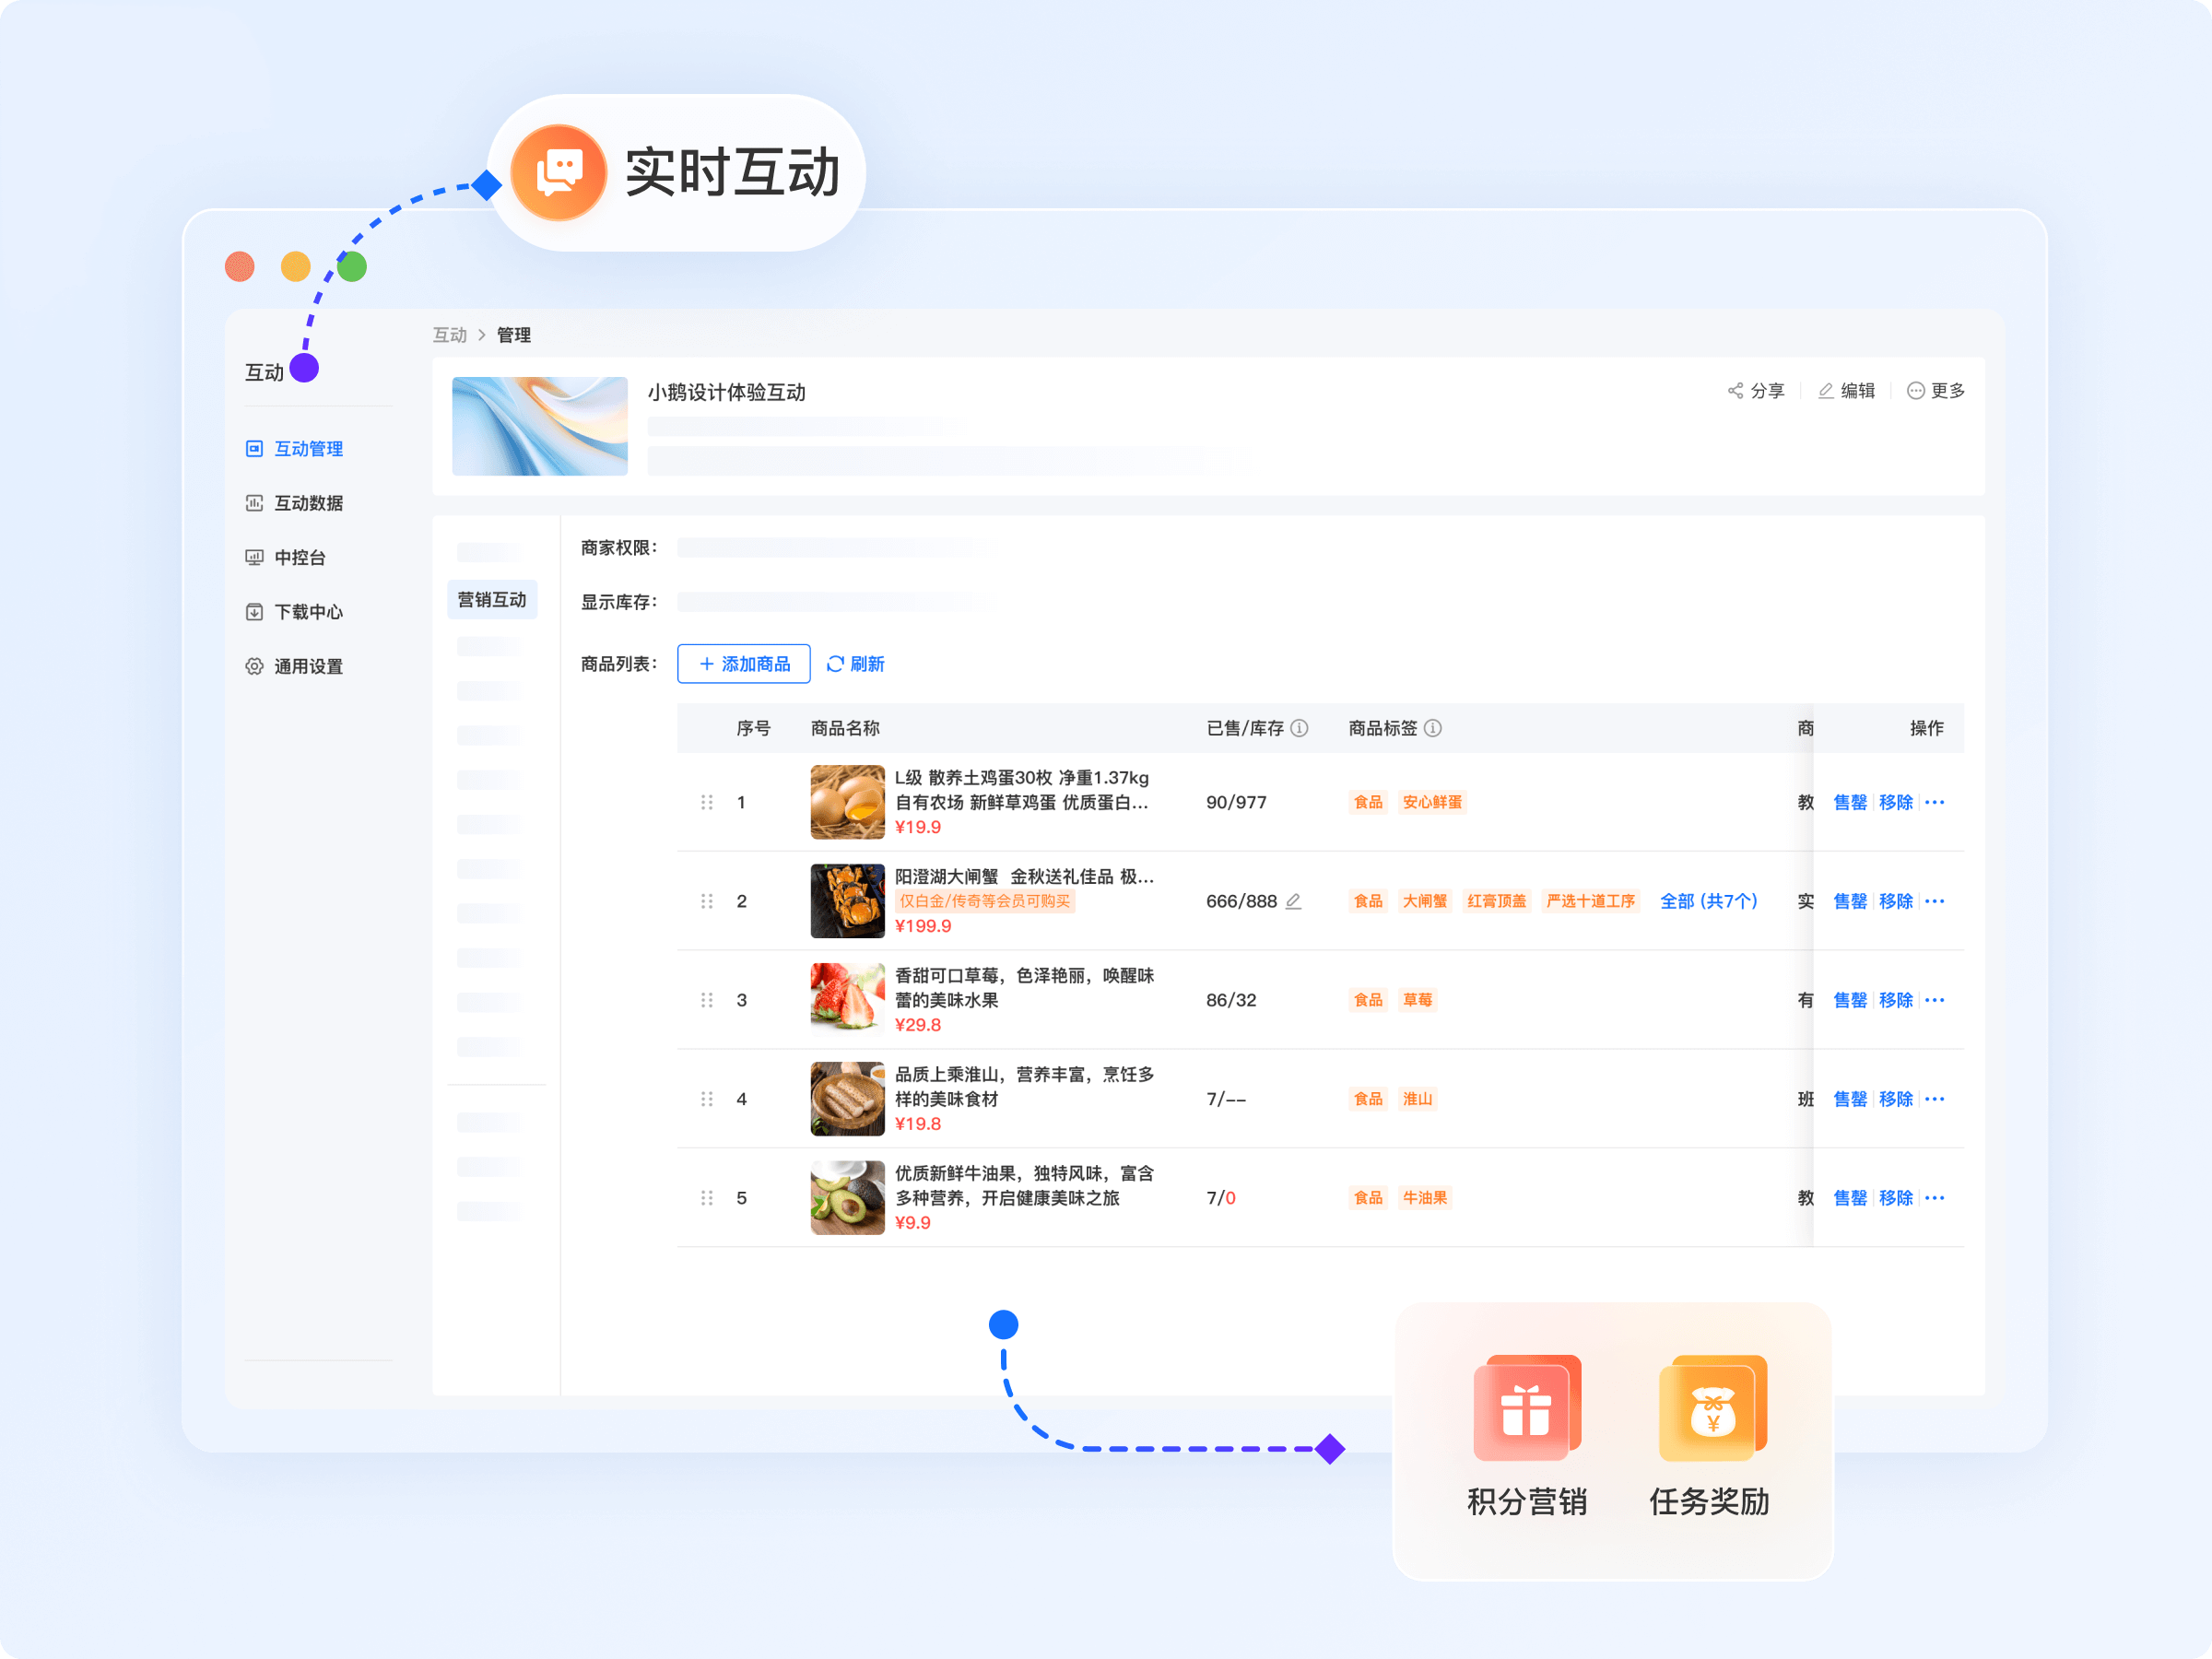This screenshot has width=2212, height=1659.
Task: Click the 添加商品 button
Action: point(744,664)
